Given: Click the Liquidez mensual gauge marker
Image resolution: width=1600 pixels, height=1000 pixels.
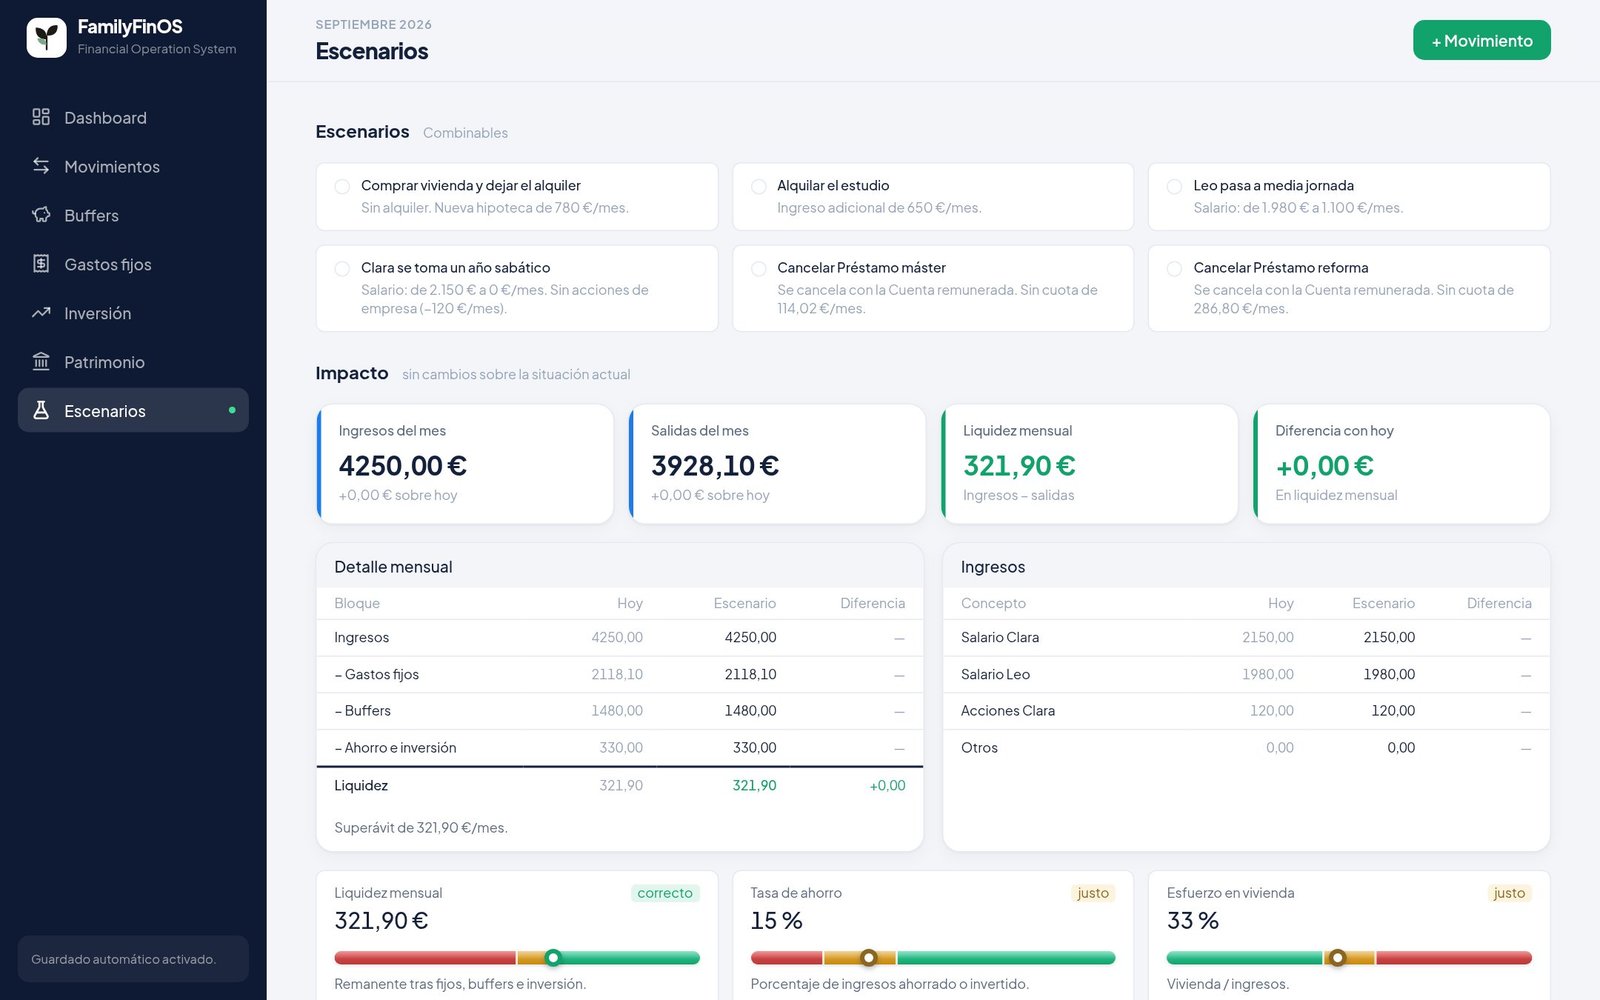Looking at the screenshot, I should click(x=553, y=958).
